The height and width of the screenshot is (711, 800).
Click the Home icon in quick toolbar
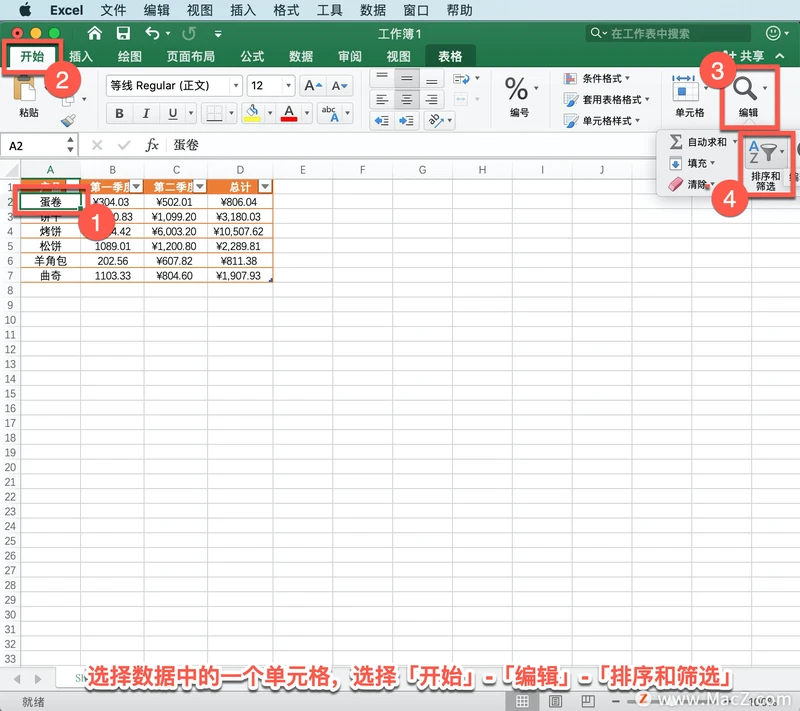95,34
